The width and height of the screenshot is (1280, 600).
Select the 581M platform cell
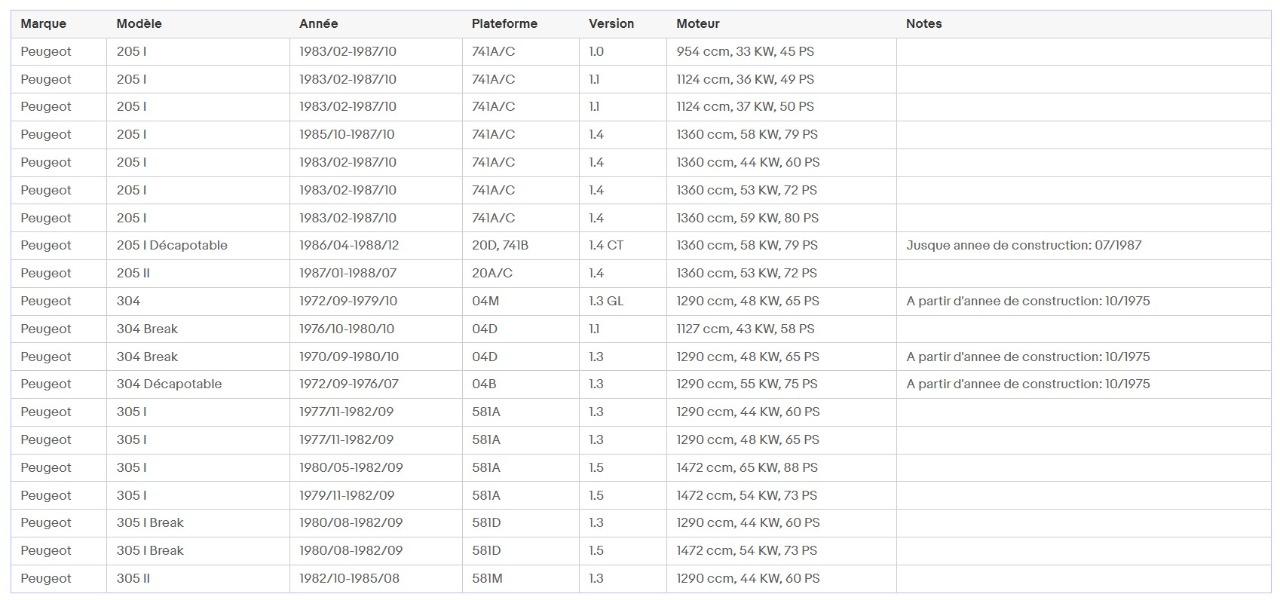(487, 578)
